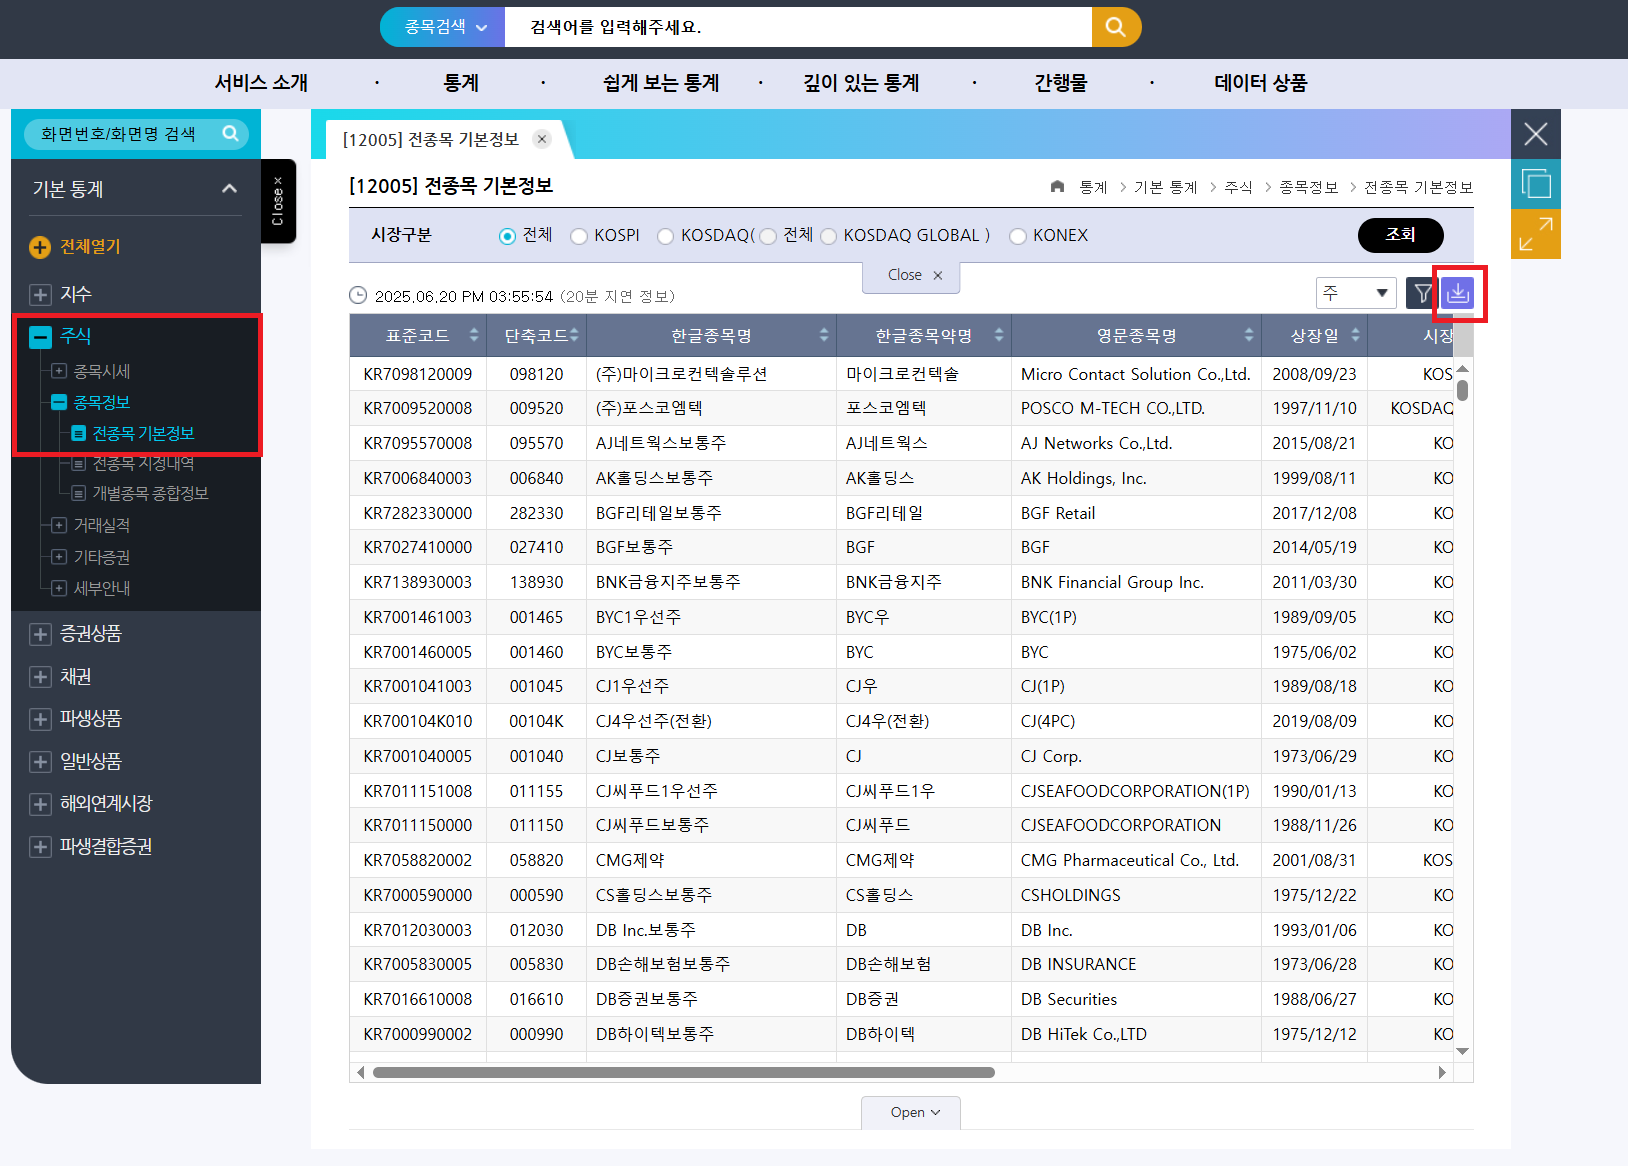Click the horizontal scroll left arrow
Screen dimensions: 1628x1166
coord(361,1072)
